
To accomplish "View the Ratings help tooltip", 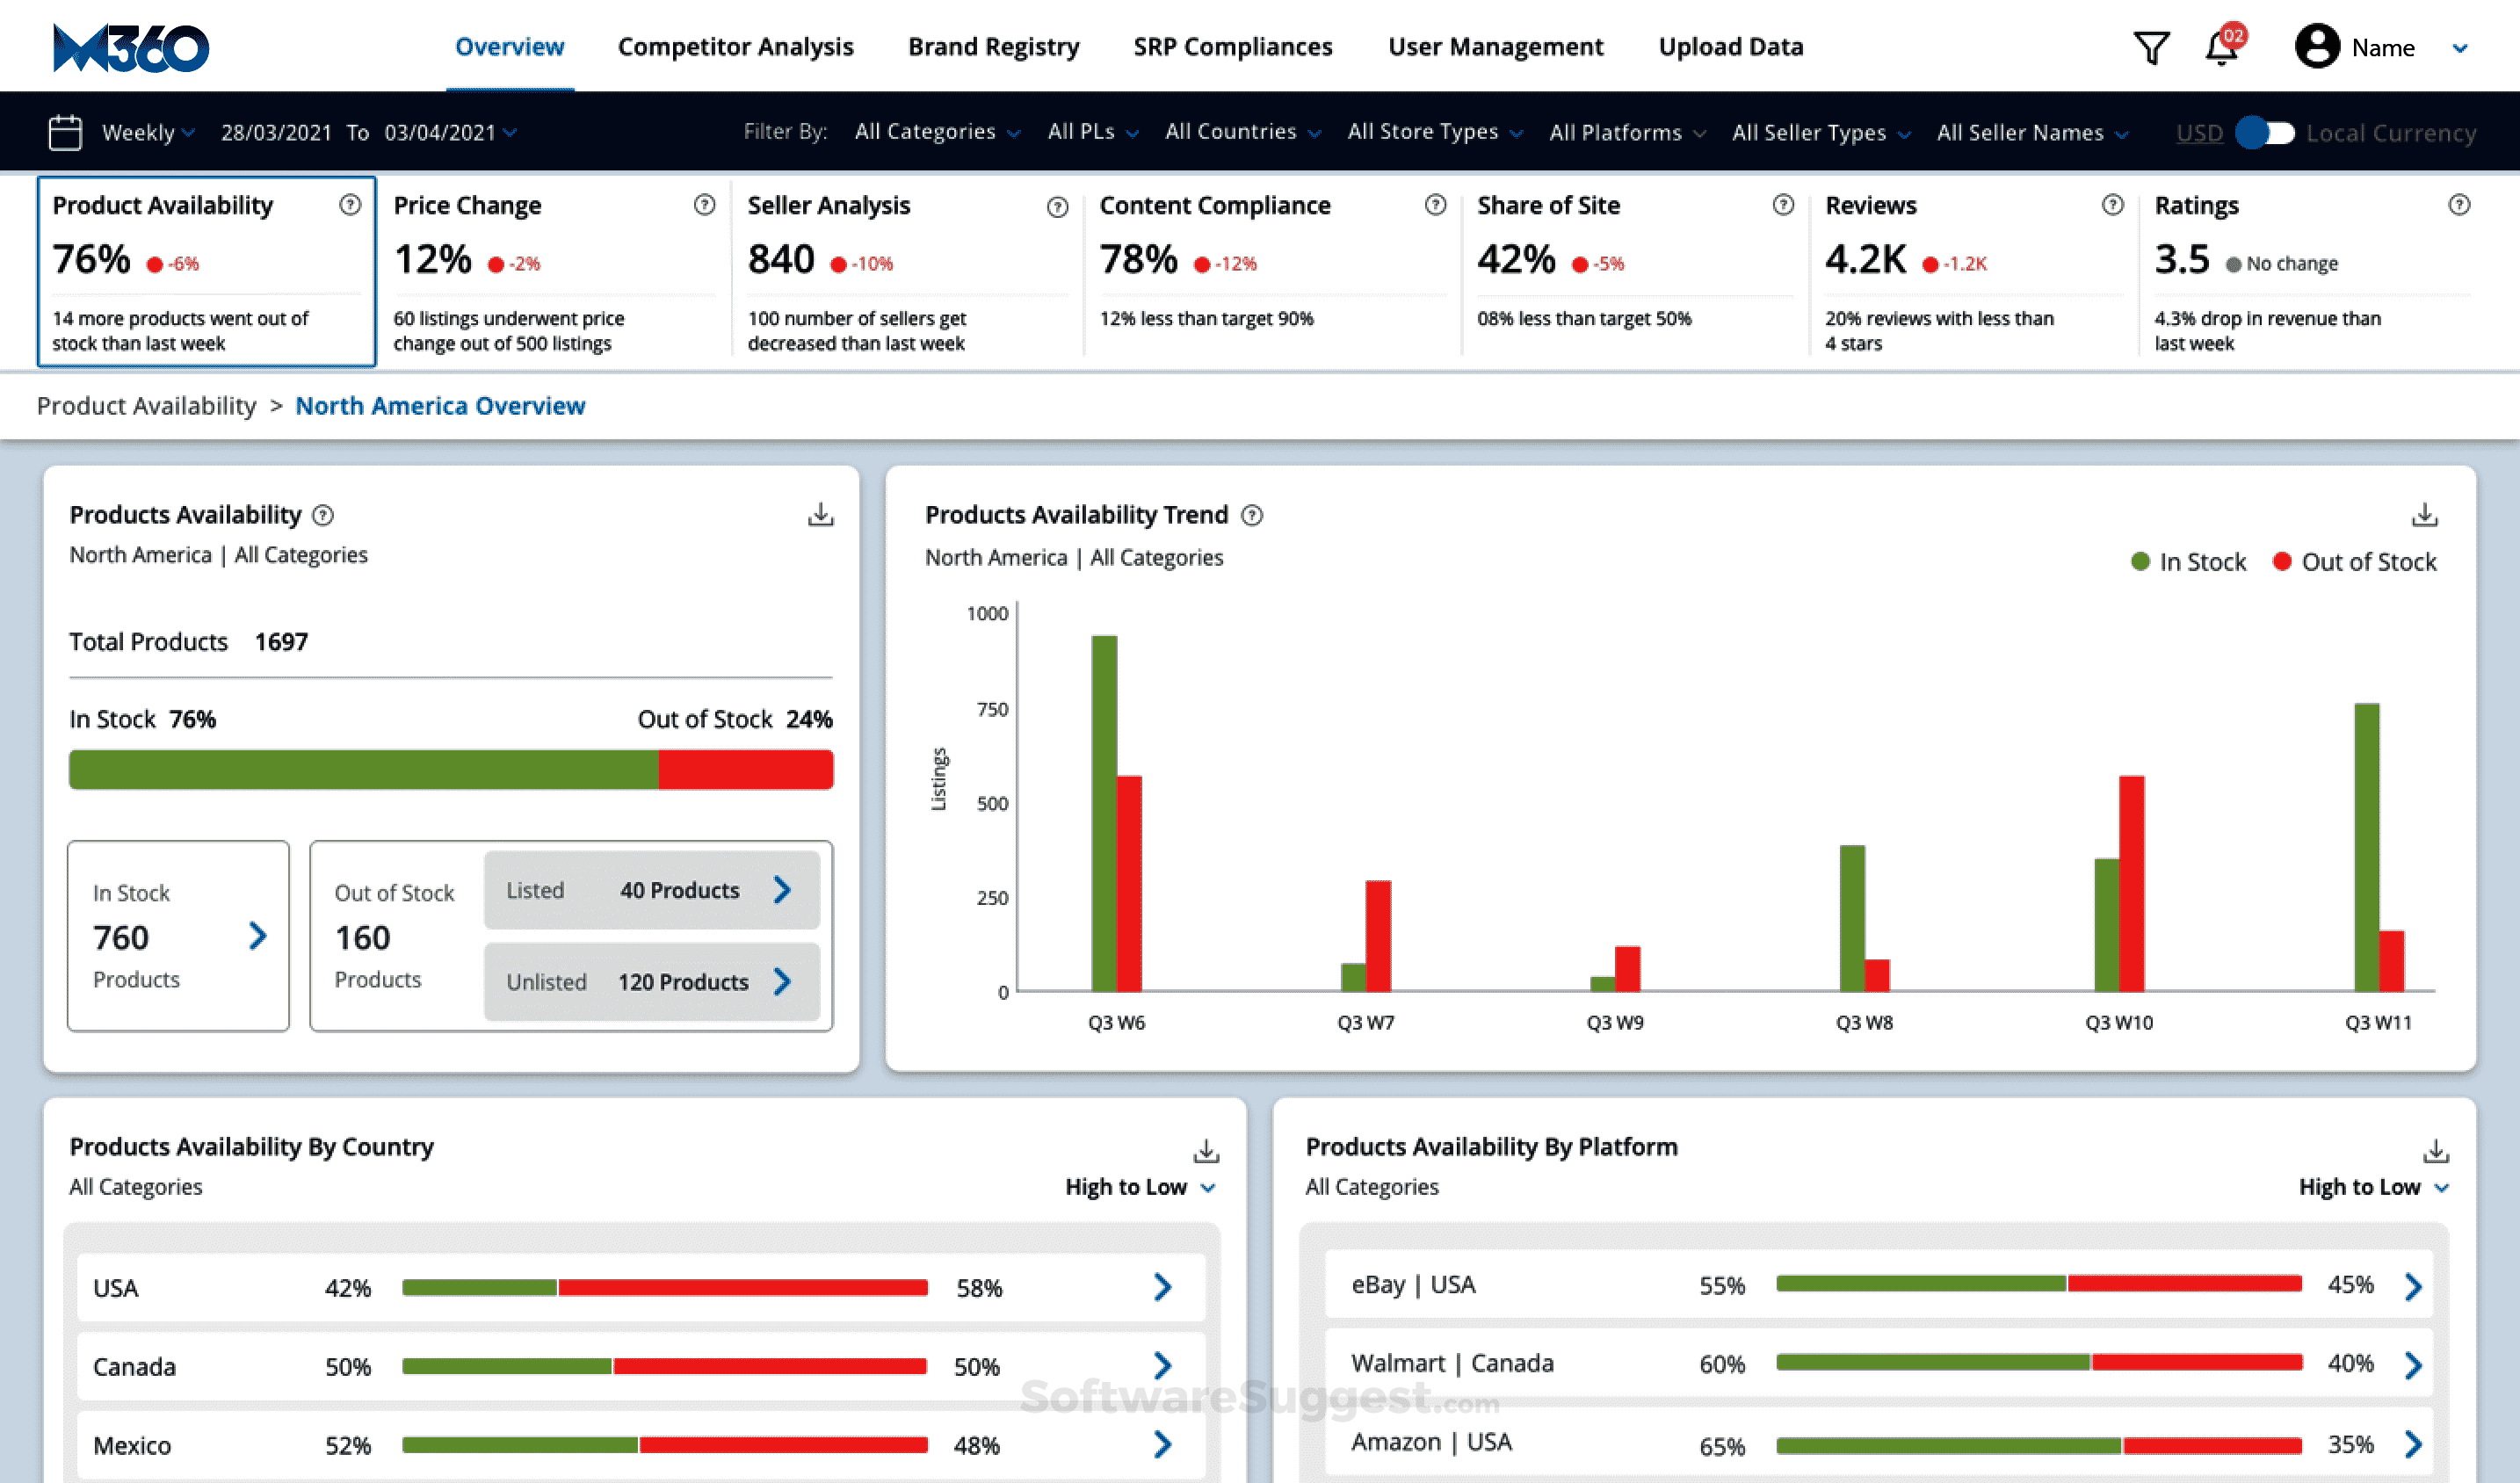I will [2461, 204].
